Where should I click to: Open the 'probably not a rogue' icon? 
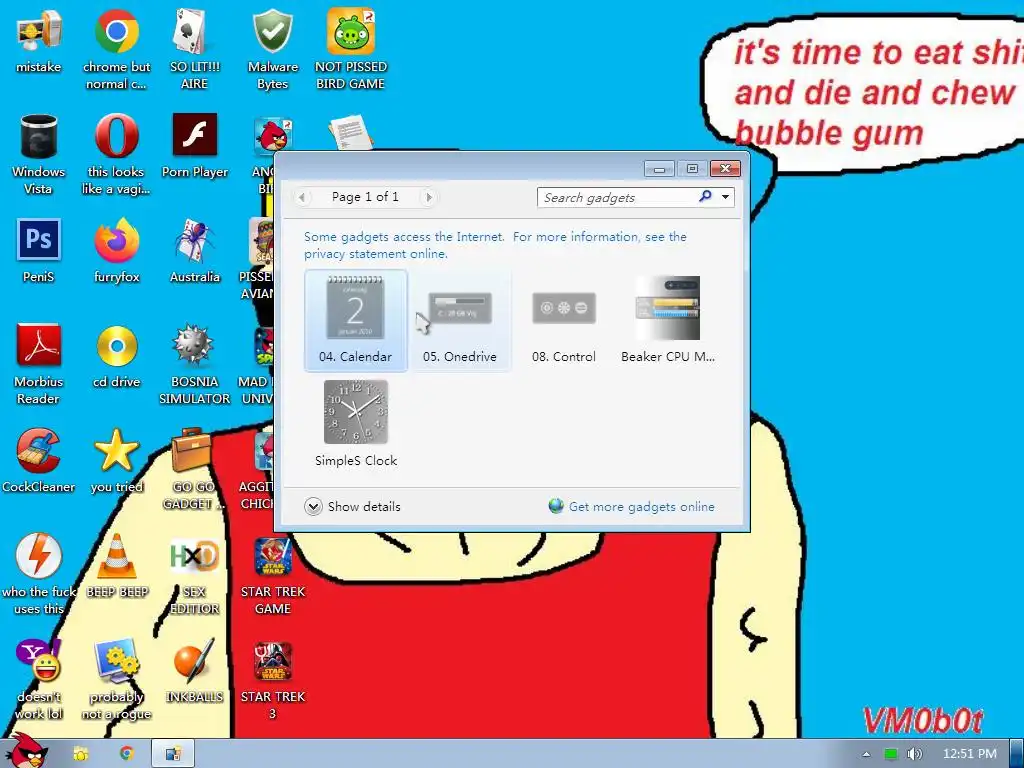[x=116, y=680]
